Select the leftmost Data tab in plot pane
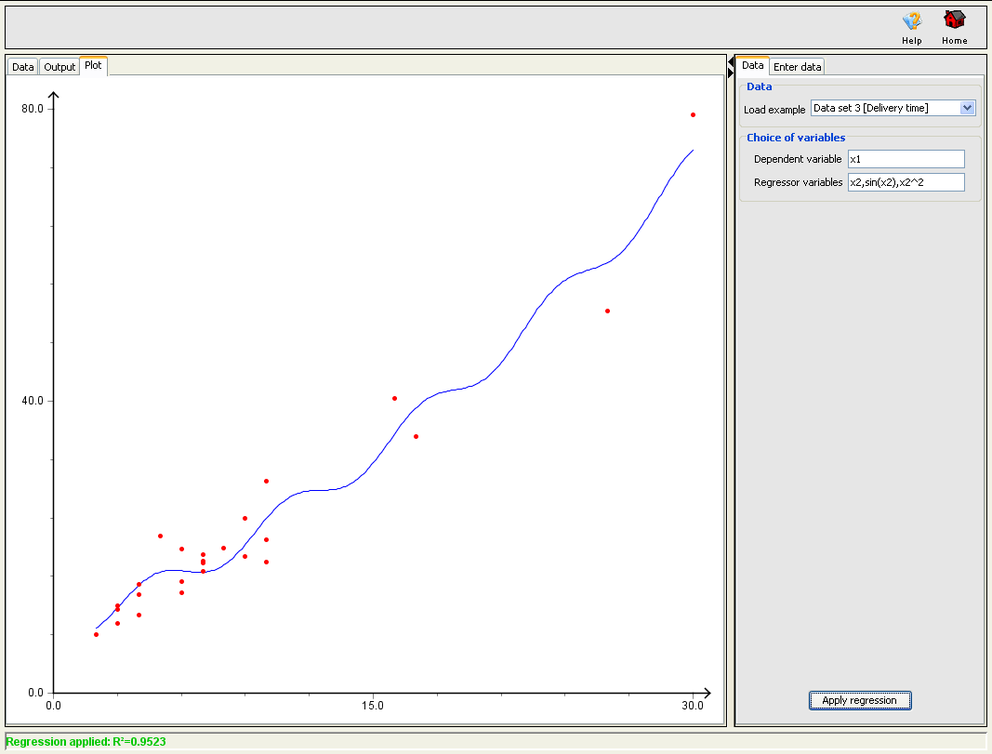The height and width of the screenshot is (754, 992). pyautogui.click(x=22, y=65)
